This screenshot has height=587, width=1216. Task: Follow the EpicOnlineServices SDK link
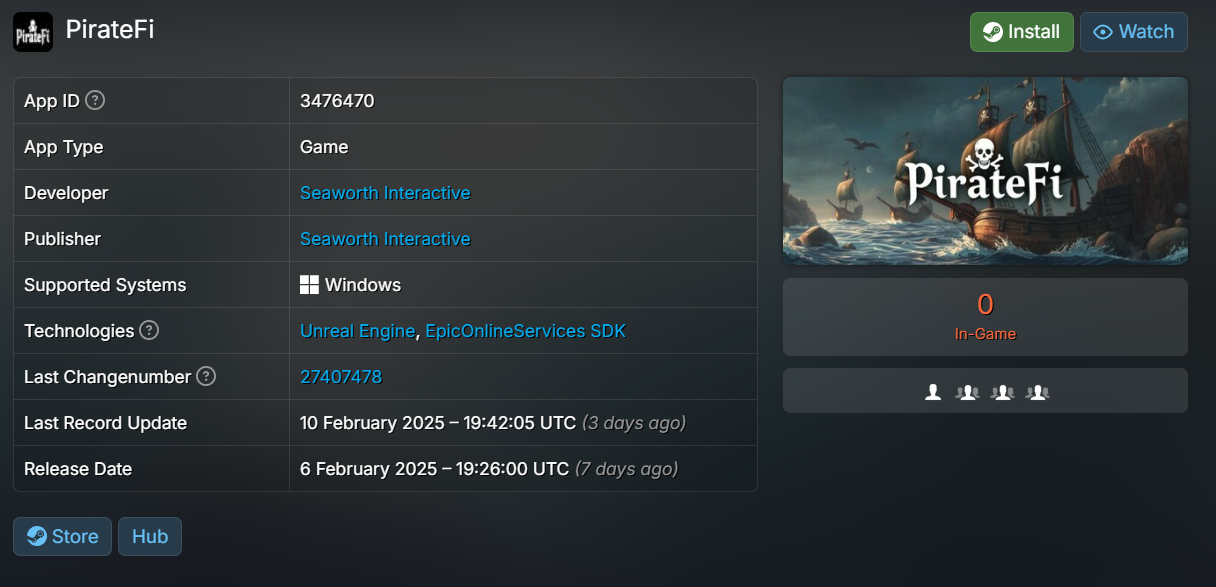pyautogui.click(x=525, y=331)
